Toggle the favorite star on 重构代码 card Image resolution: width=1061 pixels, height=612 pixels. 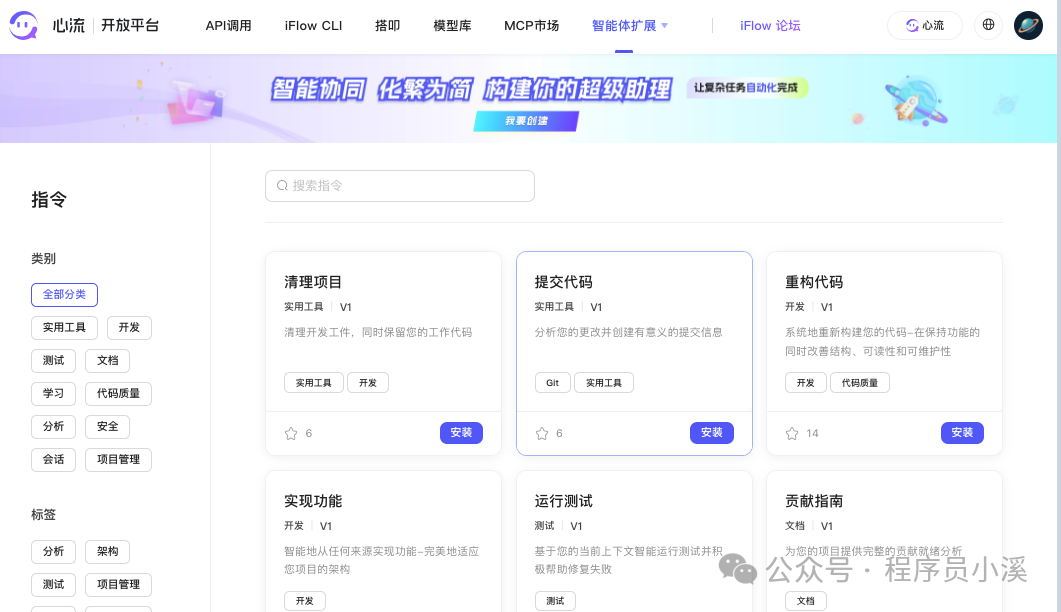point(791,433)
